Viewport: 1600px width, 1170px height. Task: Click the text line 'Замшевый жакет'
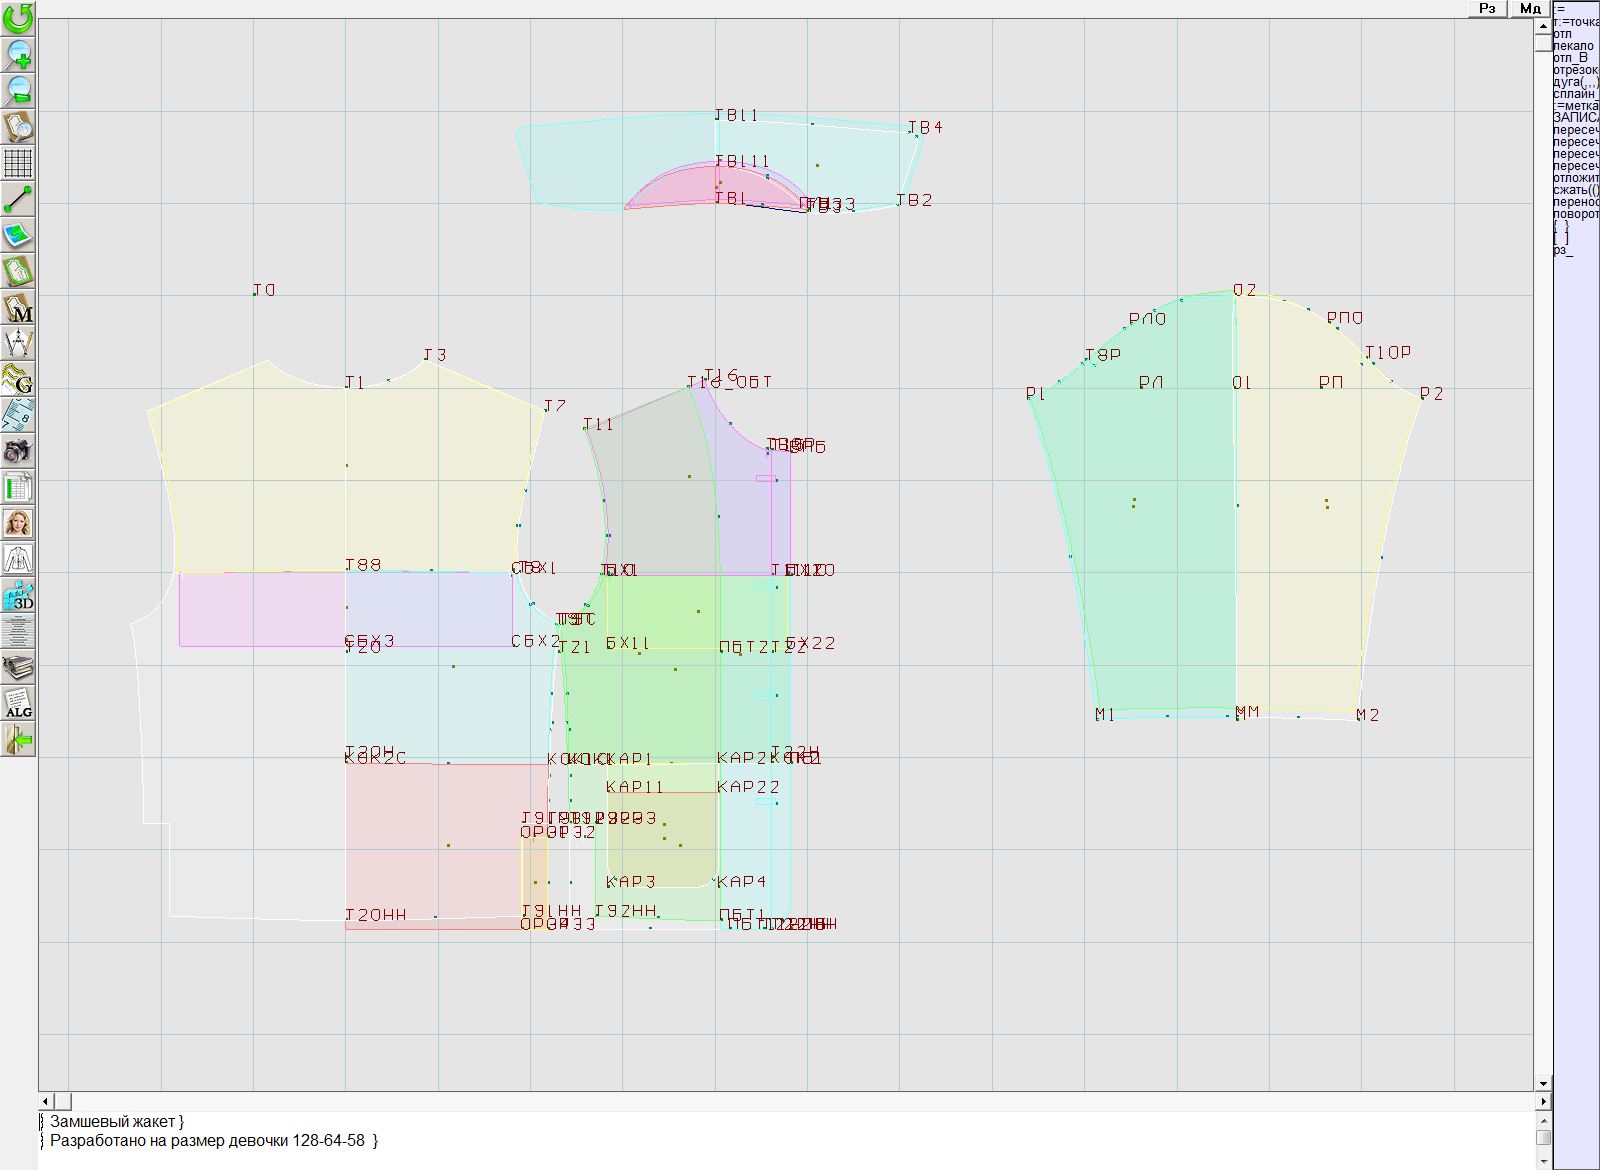point(112,1122)
